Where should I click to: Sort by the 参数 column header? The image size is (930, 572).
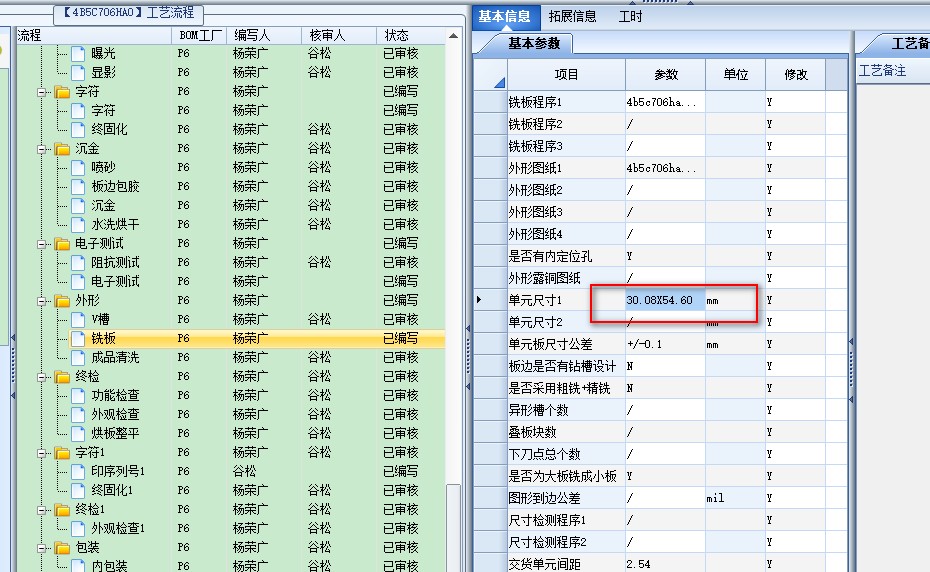(665, 75)
